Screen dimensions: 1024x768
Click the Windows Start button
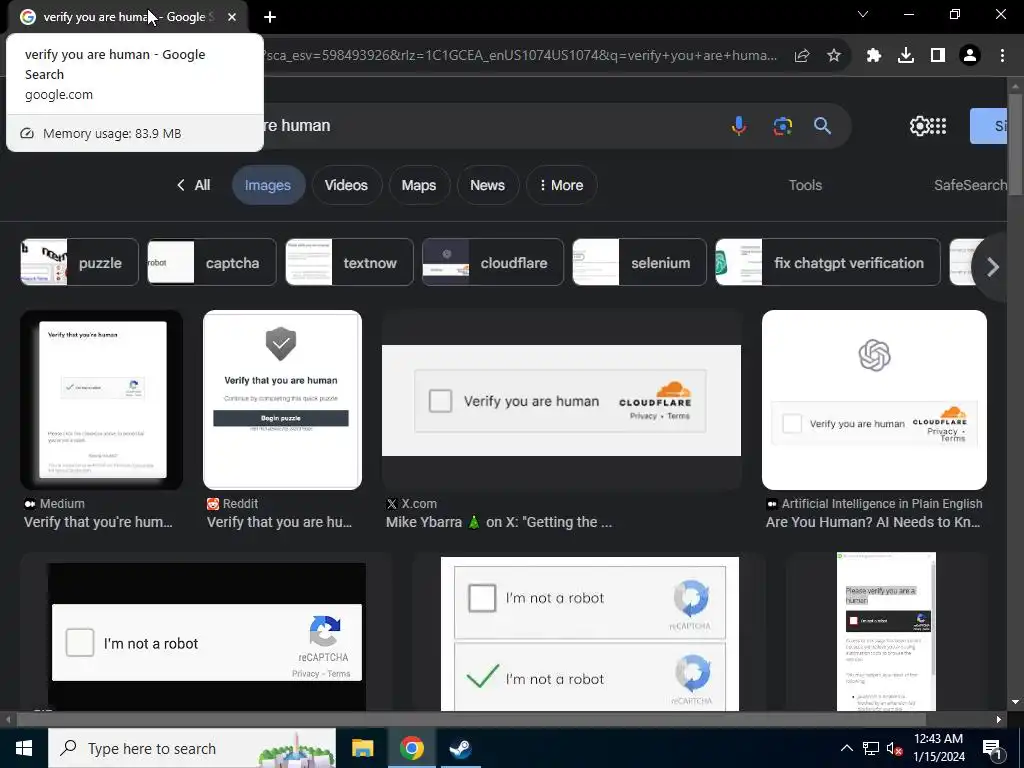24,748
